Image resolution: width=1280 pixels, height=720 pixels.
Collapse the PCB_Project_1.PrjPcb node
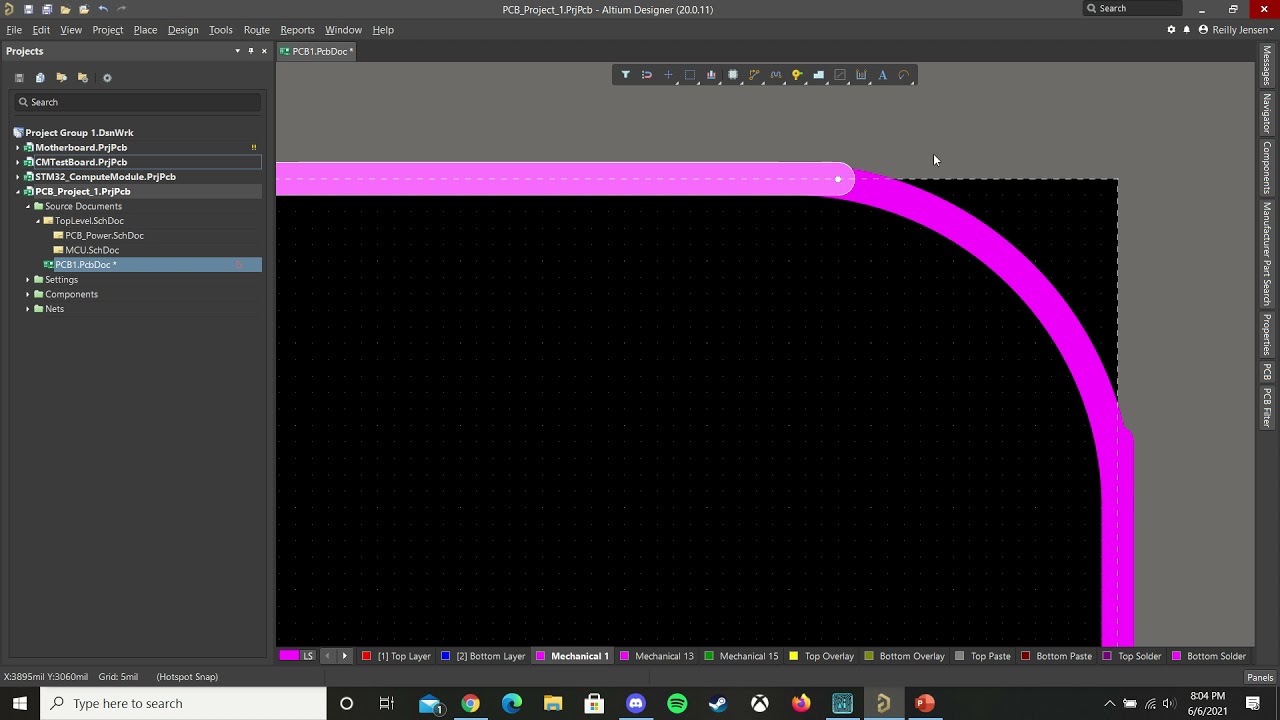click(17, 192)
